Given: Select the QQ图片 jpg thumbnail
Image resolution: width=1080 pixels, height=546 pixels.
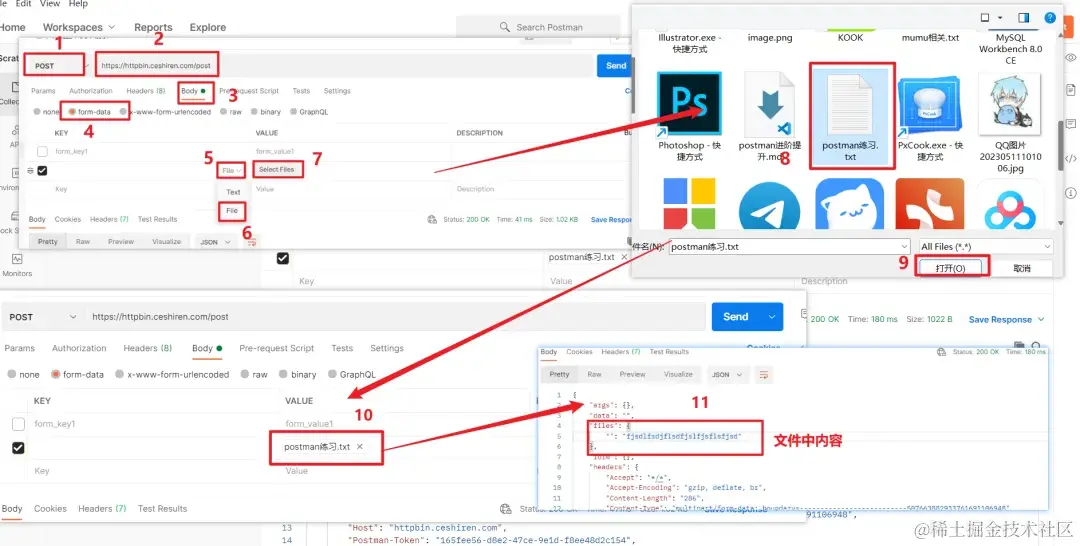Looking at the screenshot, I should (1010, 105).
